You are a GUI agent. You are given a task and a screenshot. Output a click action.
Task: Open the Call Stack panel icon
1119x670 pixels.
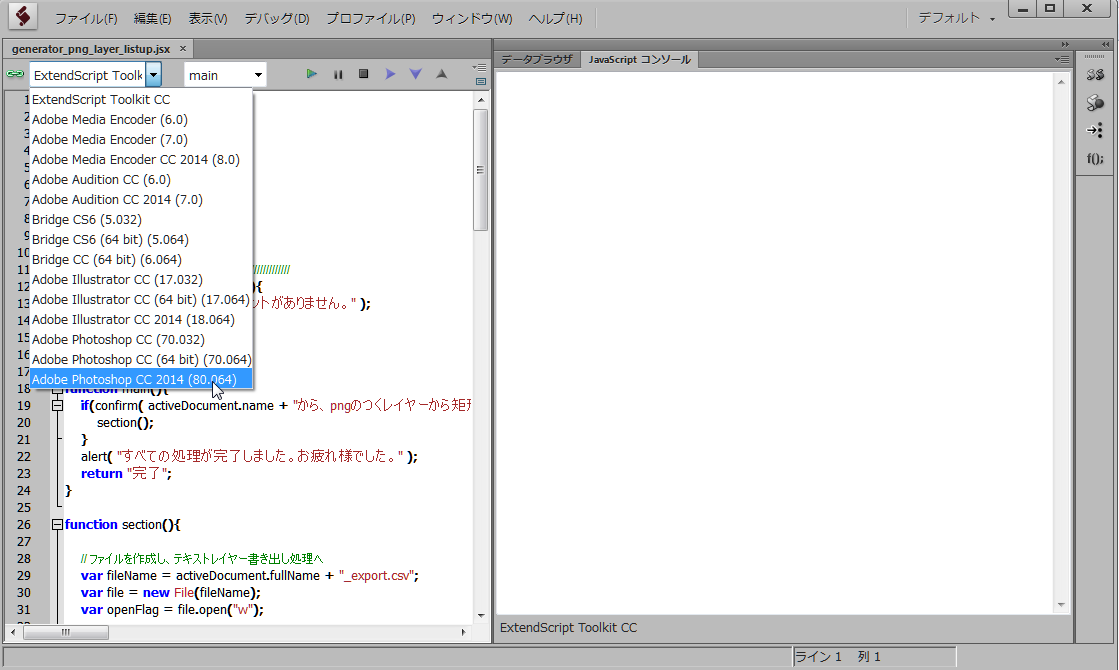[1095, 130]
